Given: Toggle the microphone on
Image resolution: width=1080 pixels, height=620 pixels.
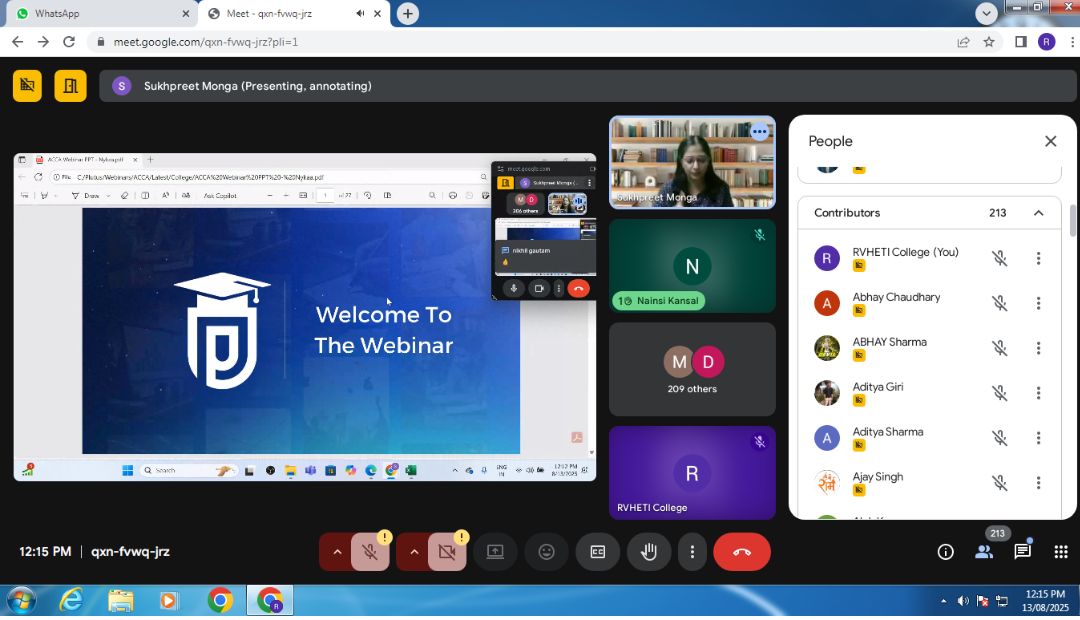Looking at the screenshot, I should pos(370,552).
